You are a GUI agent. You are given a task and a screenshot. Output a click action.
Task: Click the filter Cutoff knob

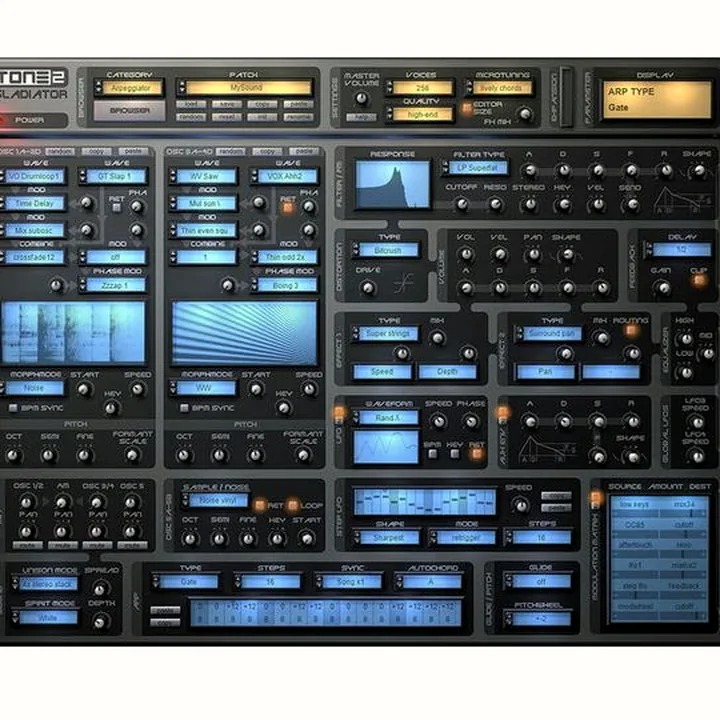[x=461, y=204]
